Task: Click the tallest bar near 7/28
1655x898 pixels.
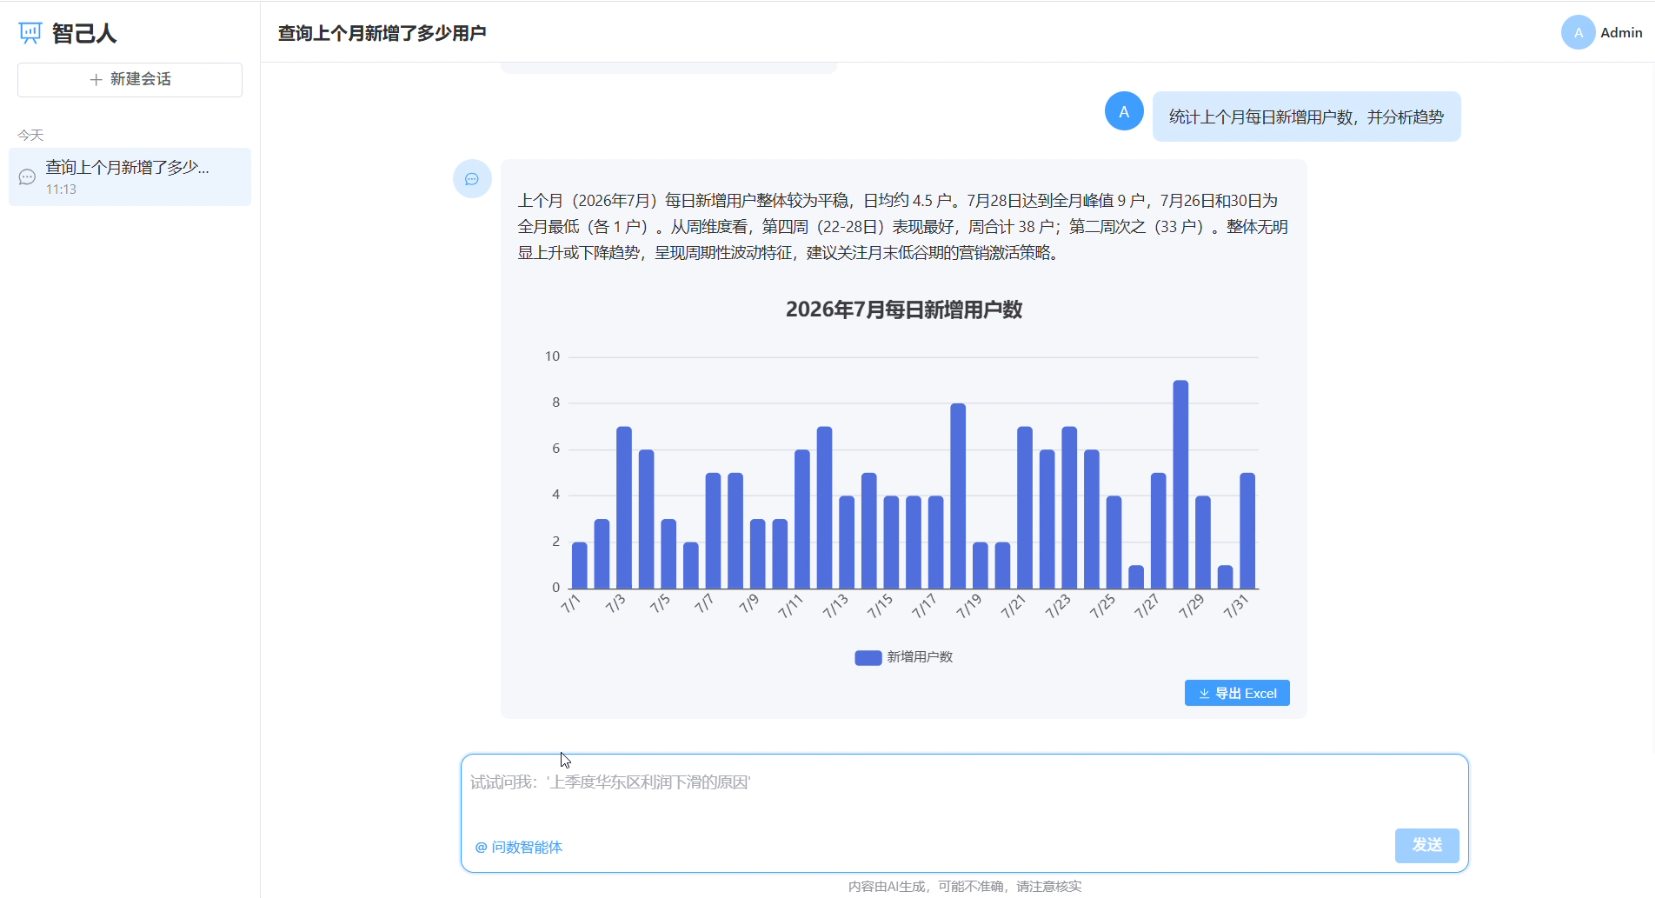Action: [x=1180, y=484]
